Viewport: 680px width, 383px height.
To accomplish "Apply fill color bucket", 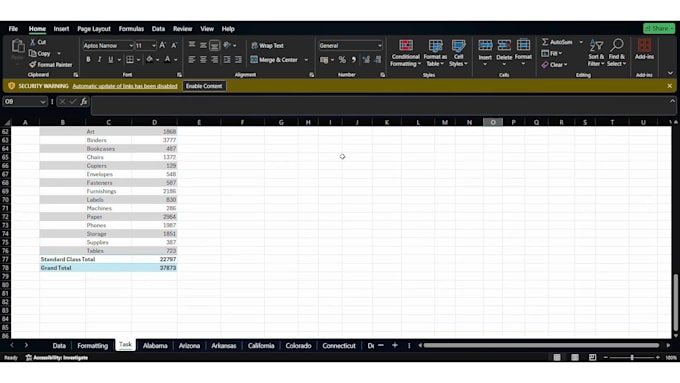I will pyautogui.click(x=149, y=59).
